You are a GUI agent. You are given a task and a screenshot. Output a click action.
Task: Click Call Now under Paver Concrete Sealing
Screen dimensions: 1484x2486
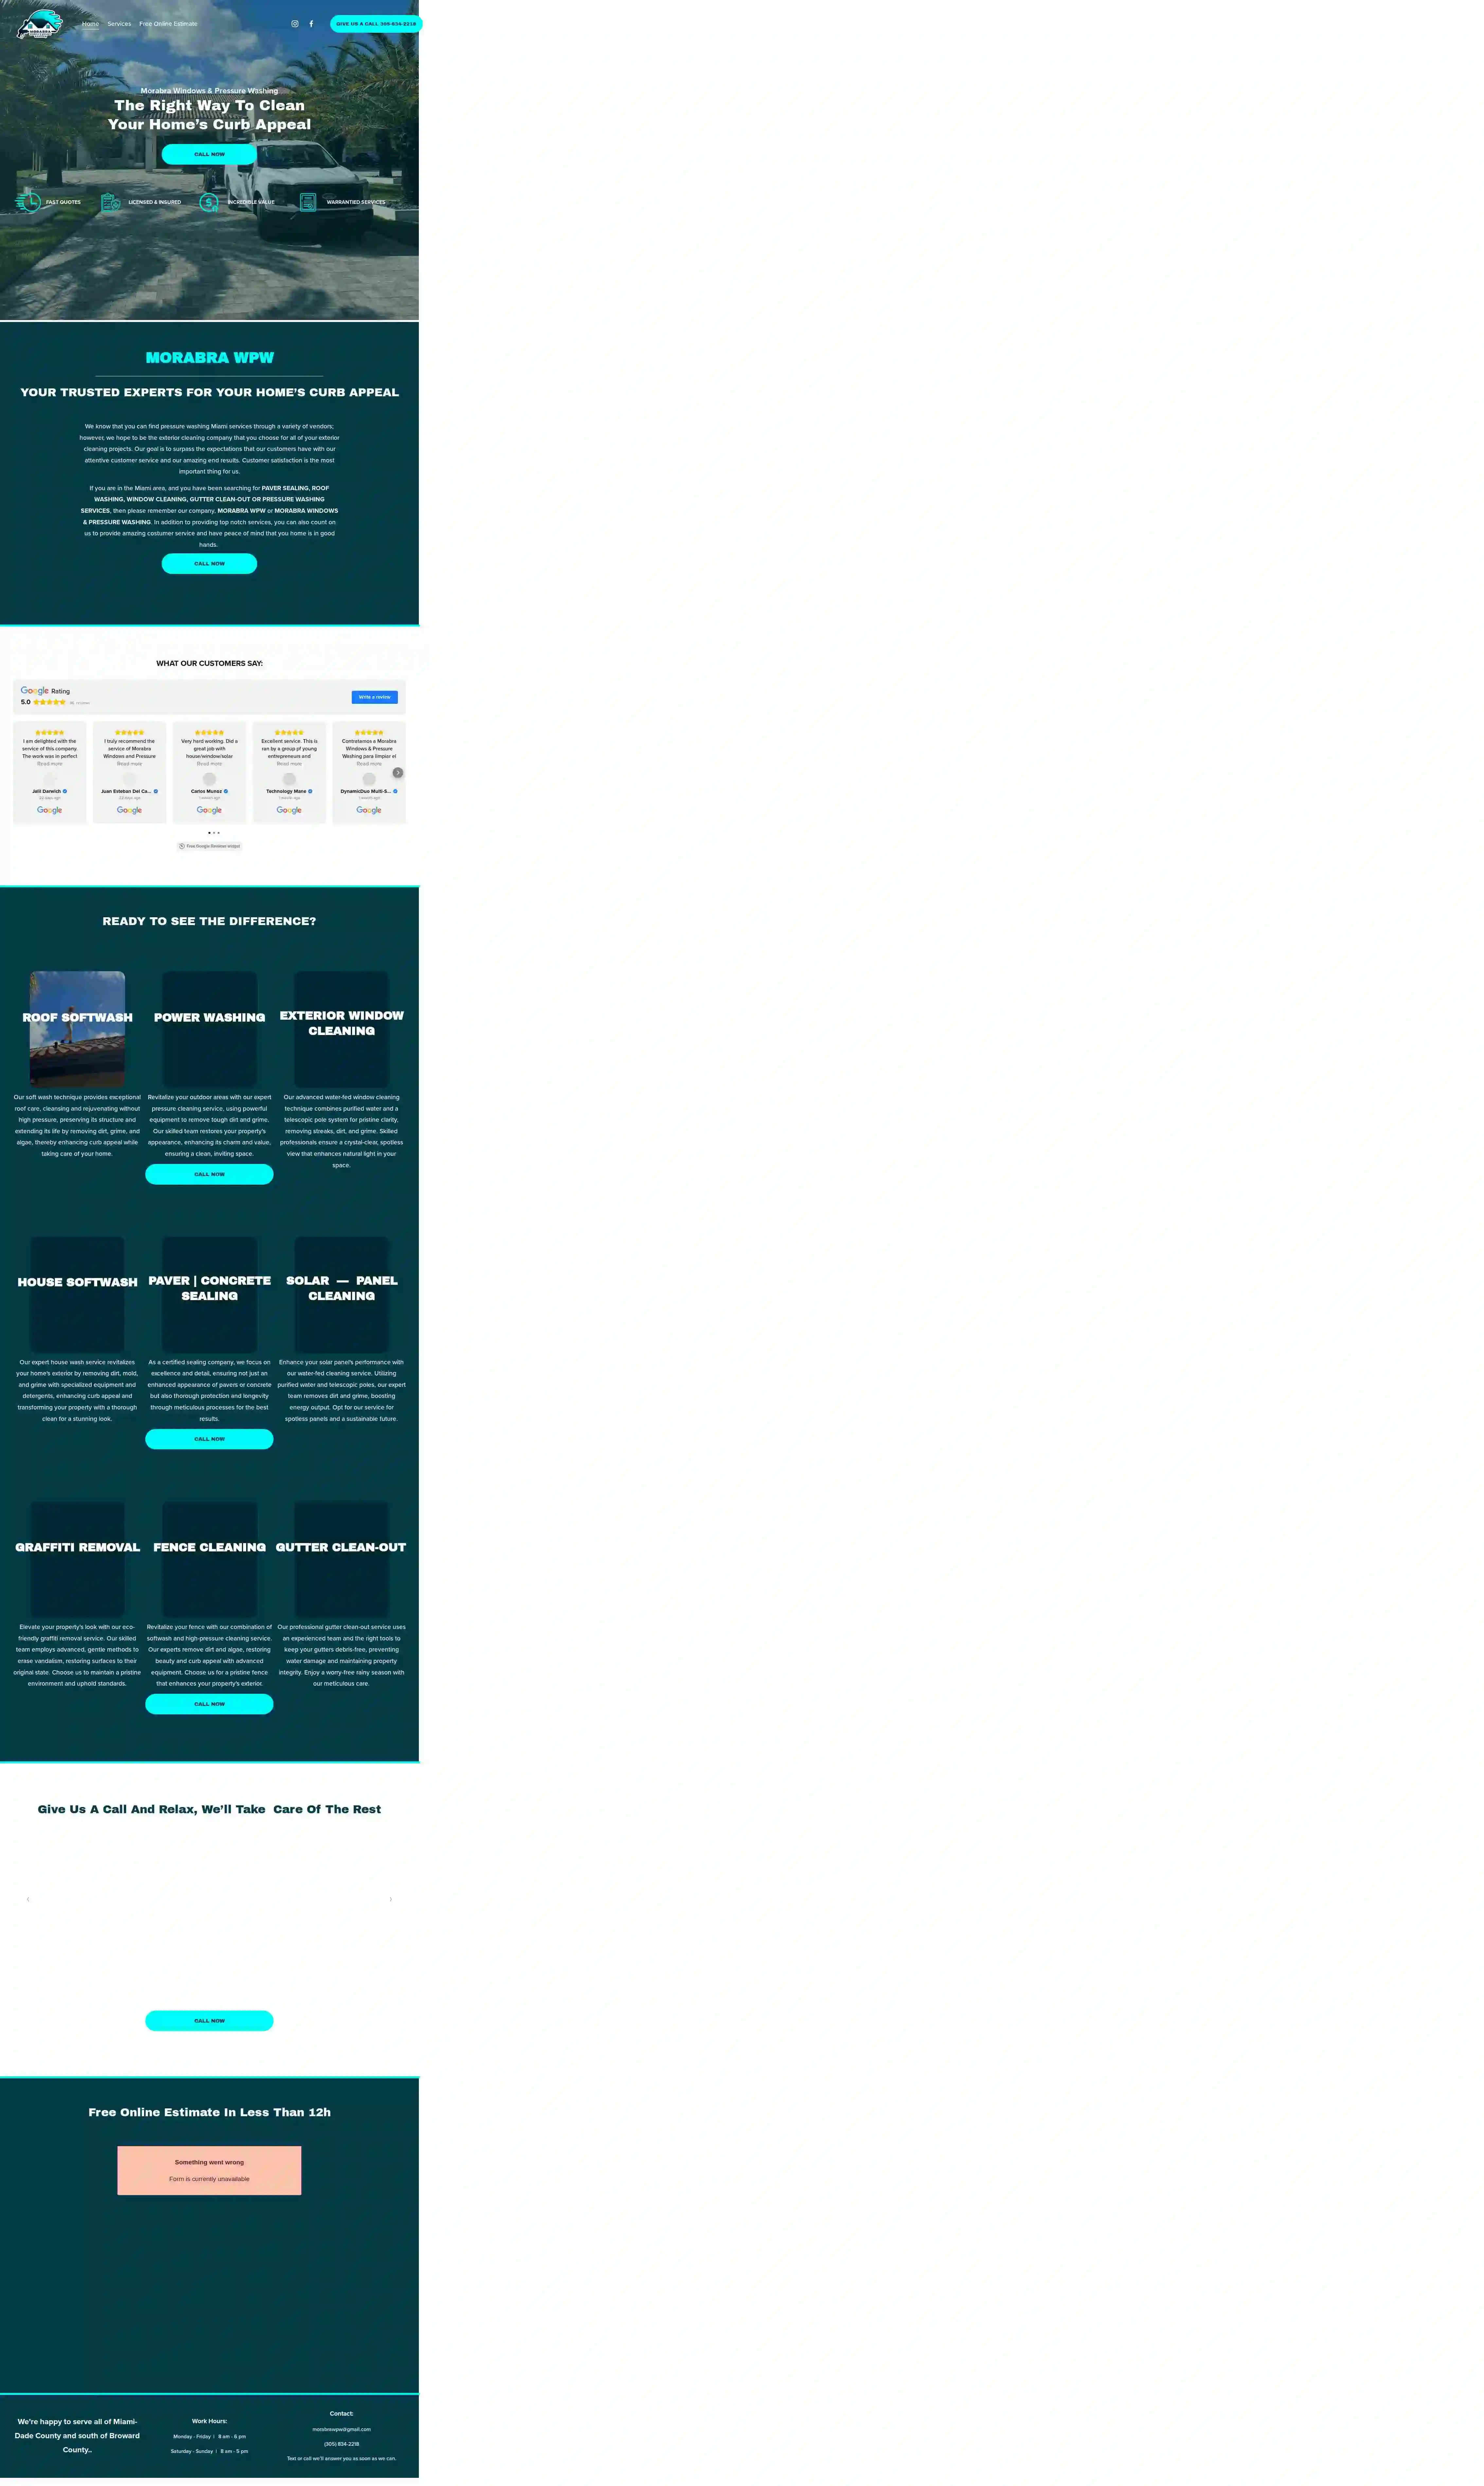209,1439
